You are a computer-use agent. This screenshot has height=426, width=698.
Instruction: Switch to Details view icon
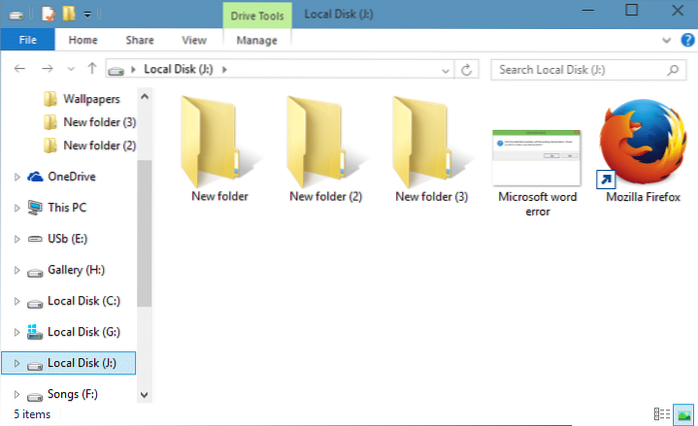point(661,413)
